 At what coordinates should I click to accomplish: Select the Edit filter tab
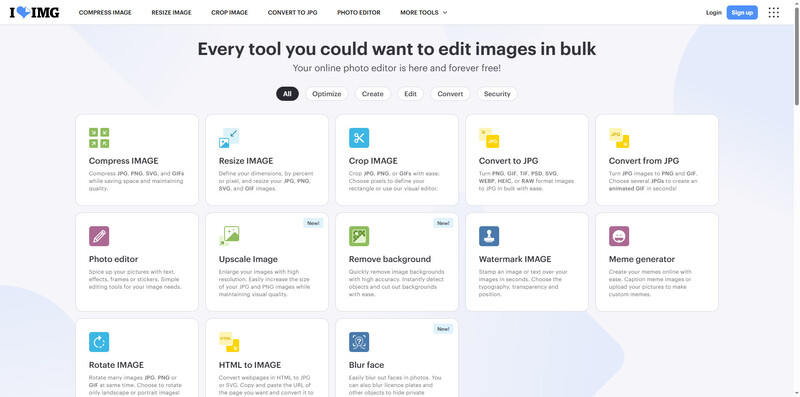(410, 94)
